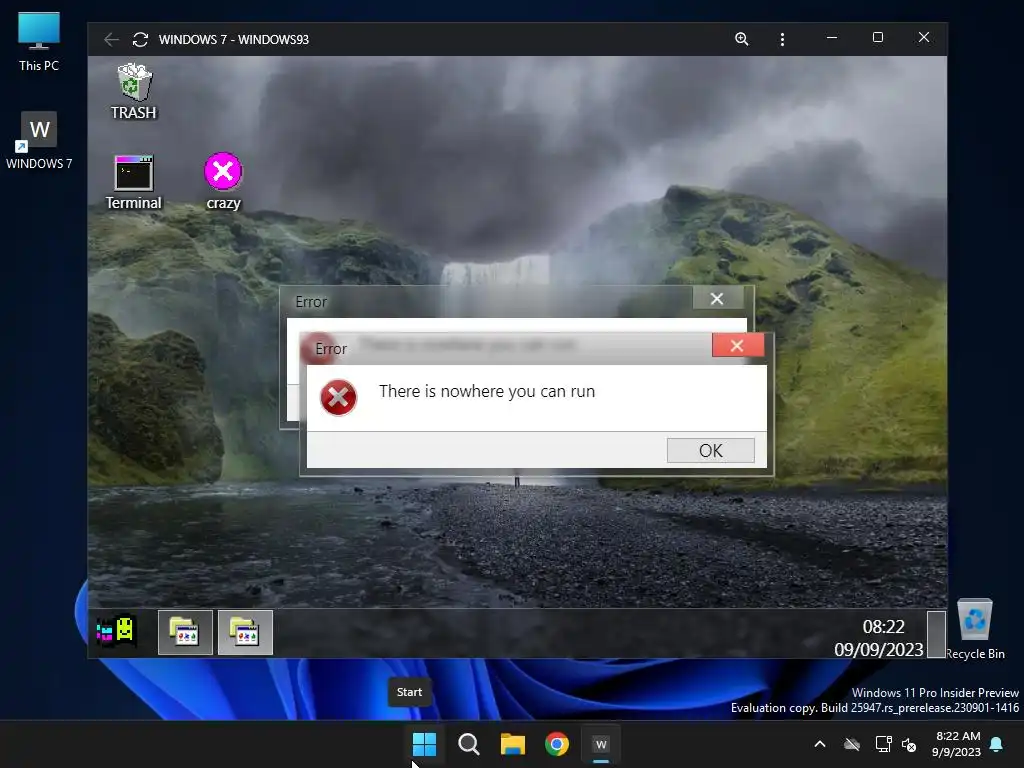Open taskbar Search
The height and width of the screenshot is (768, 1024).
coord(468,744)
